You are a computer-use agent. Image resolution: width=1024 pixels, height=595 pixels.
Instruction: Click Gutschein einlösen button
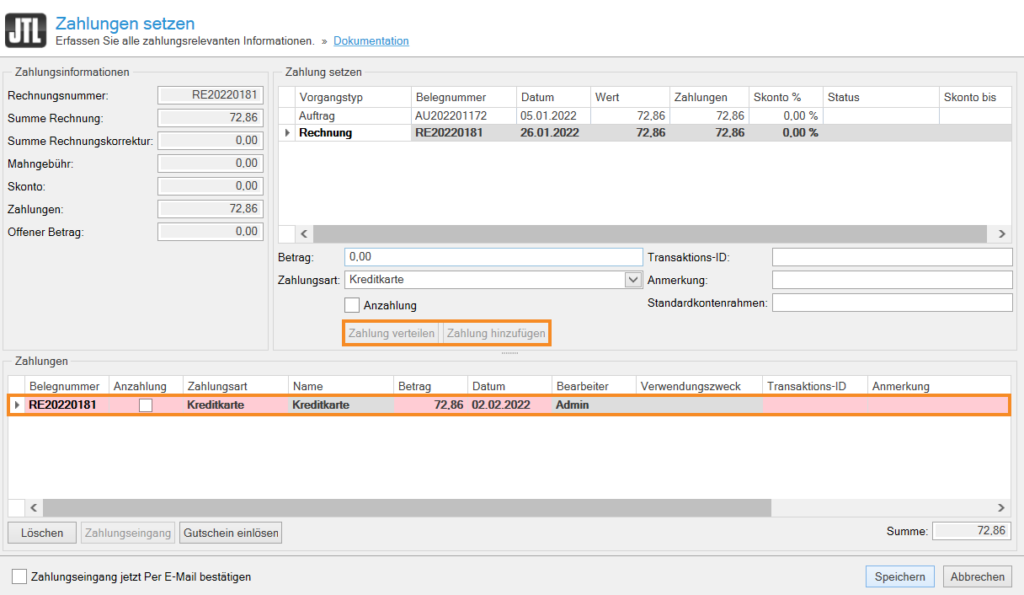point(231,533)
